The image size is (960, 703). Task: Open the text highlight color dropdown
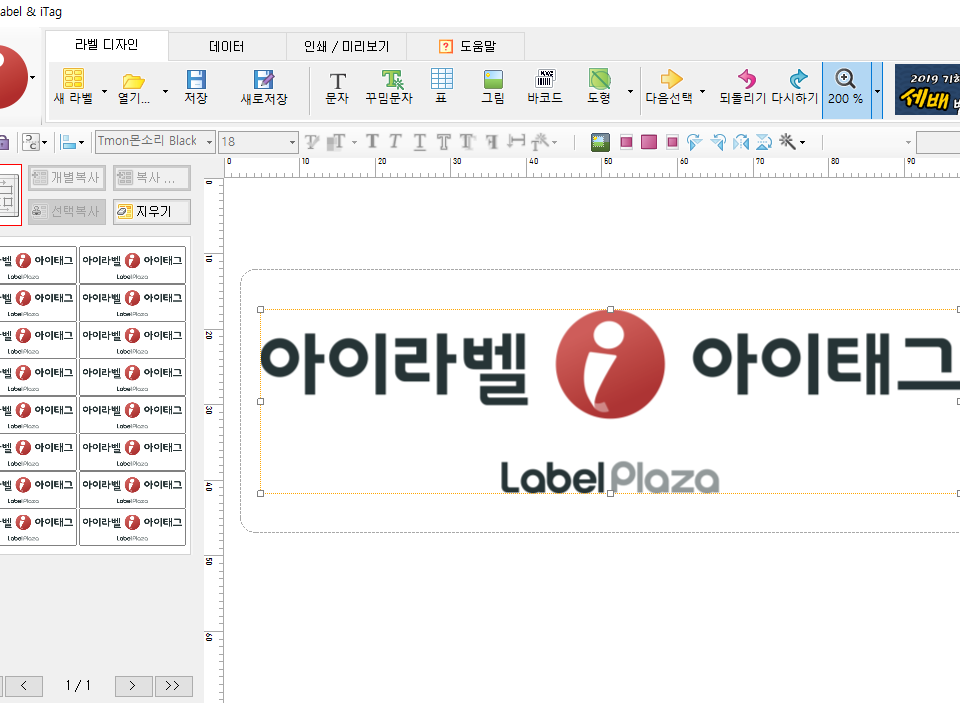[355, 143]
